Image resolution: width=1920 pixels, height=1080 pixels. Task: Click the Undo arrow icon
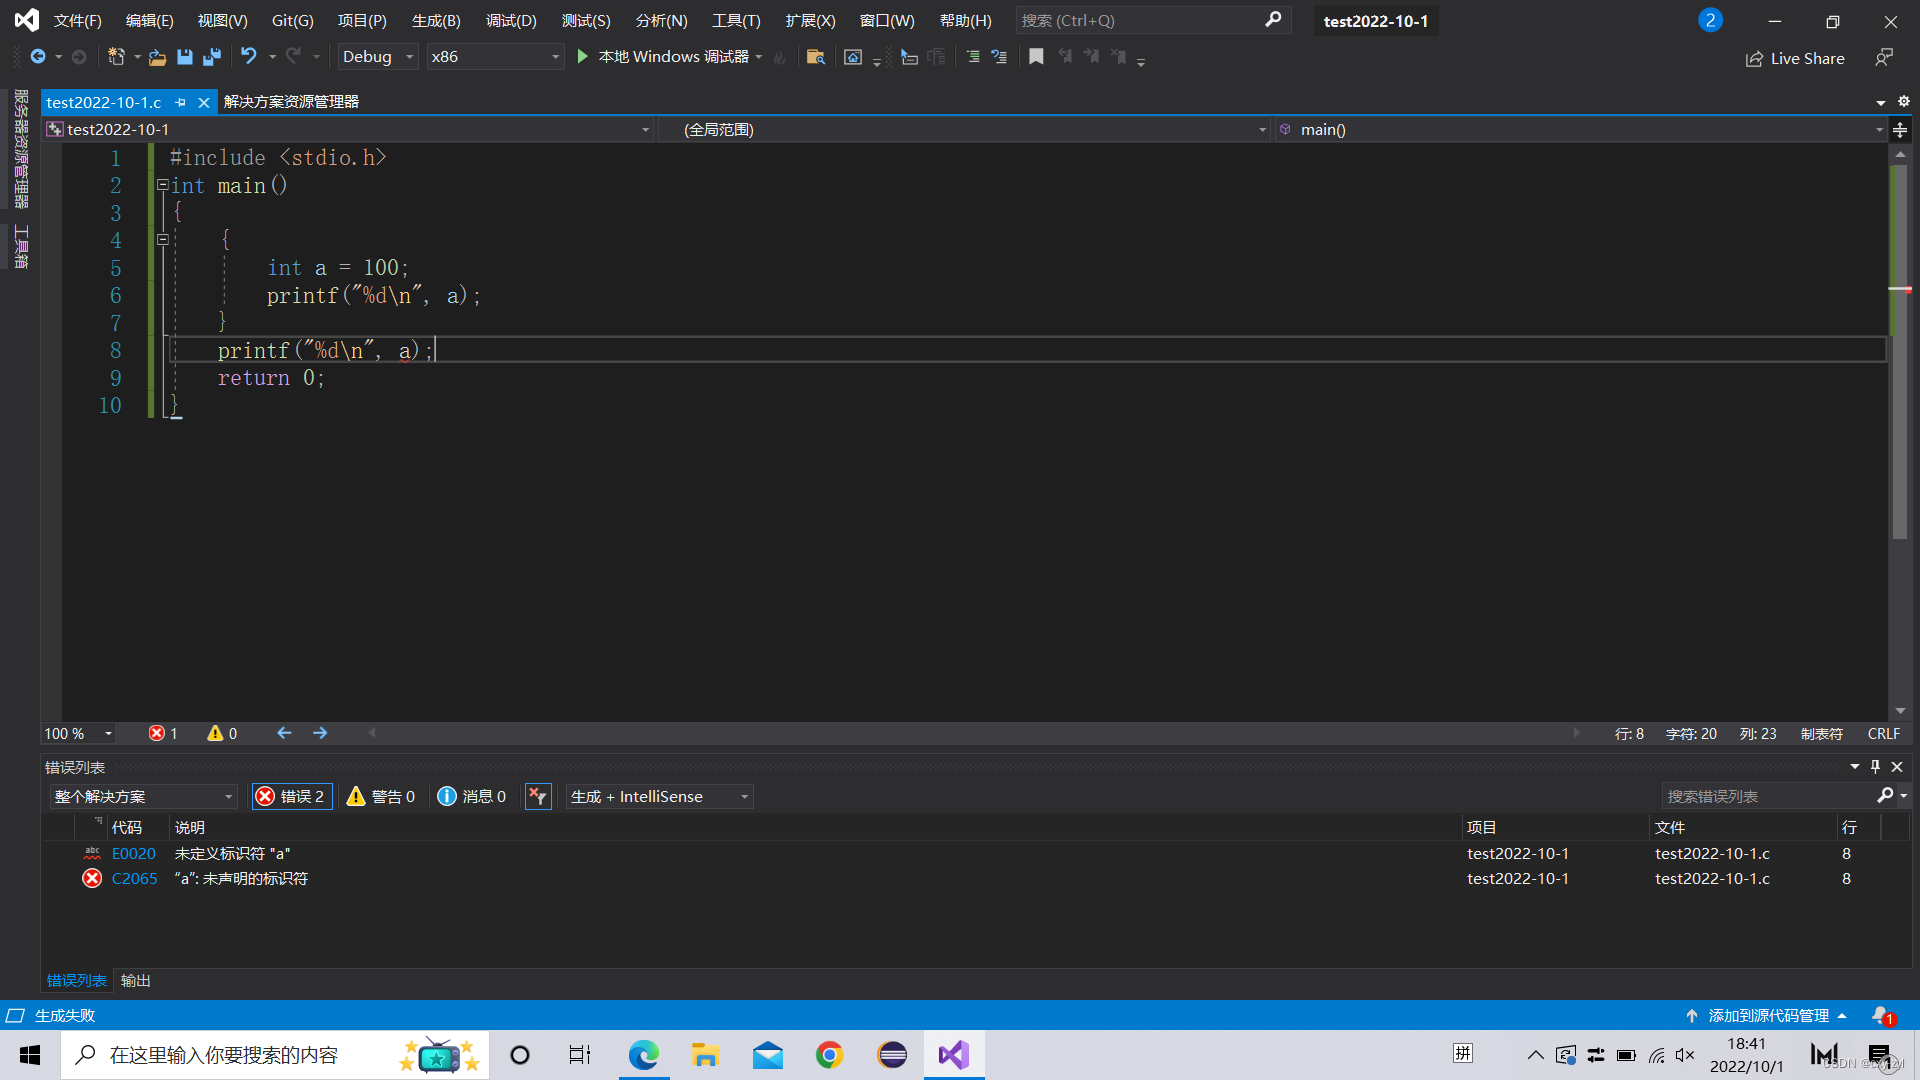point(248,57)
